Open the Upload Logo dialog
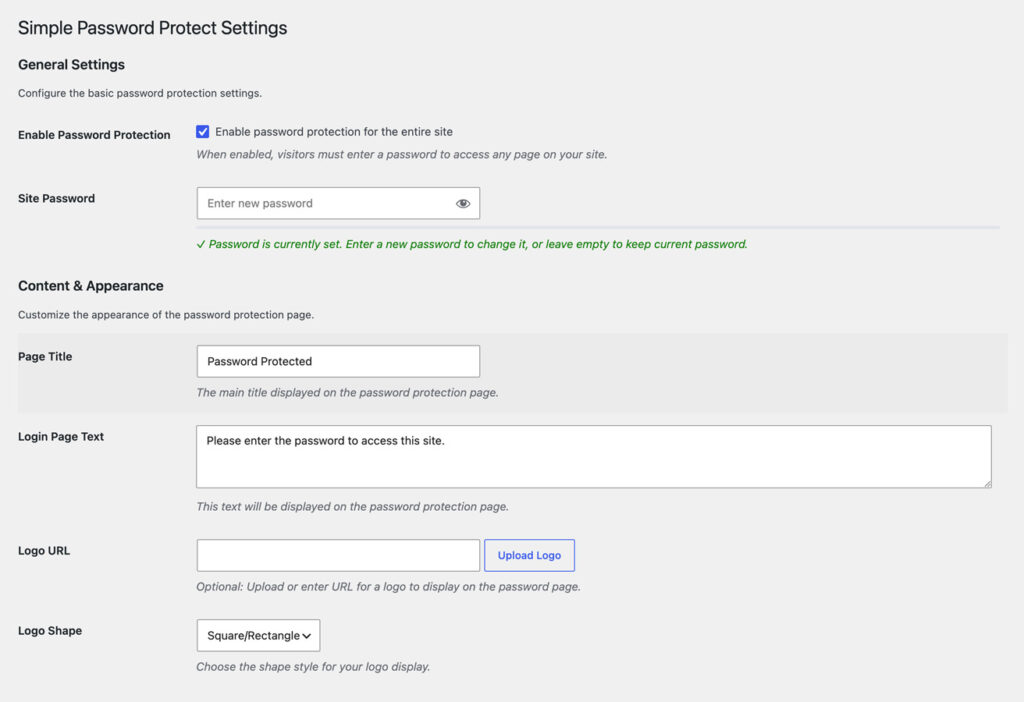1024x702 pixels. pos(530,555)
